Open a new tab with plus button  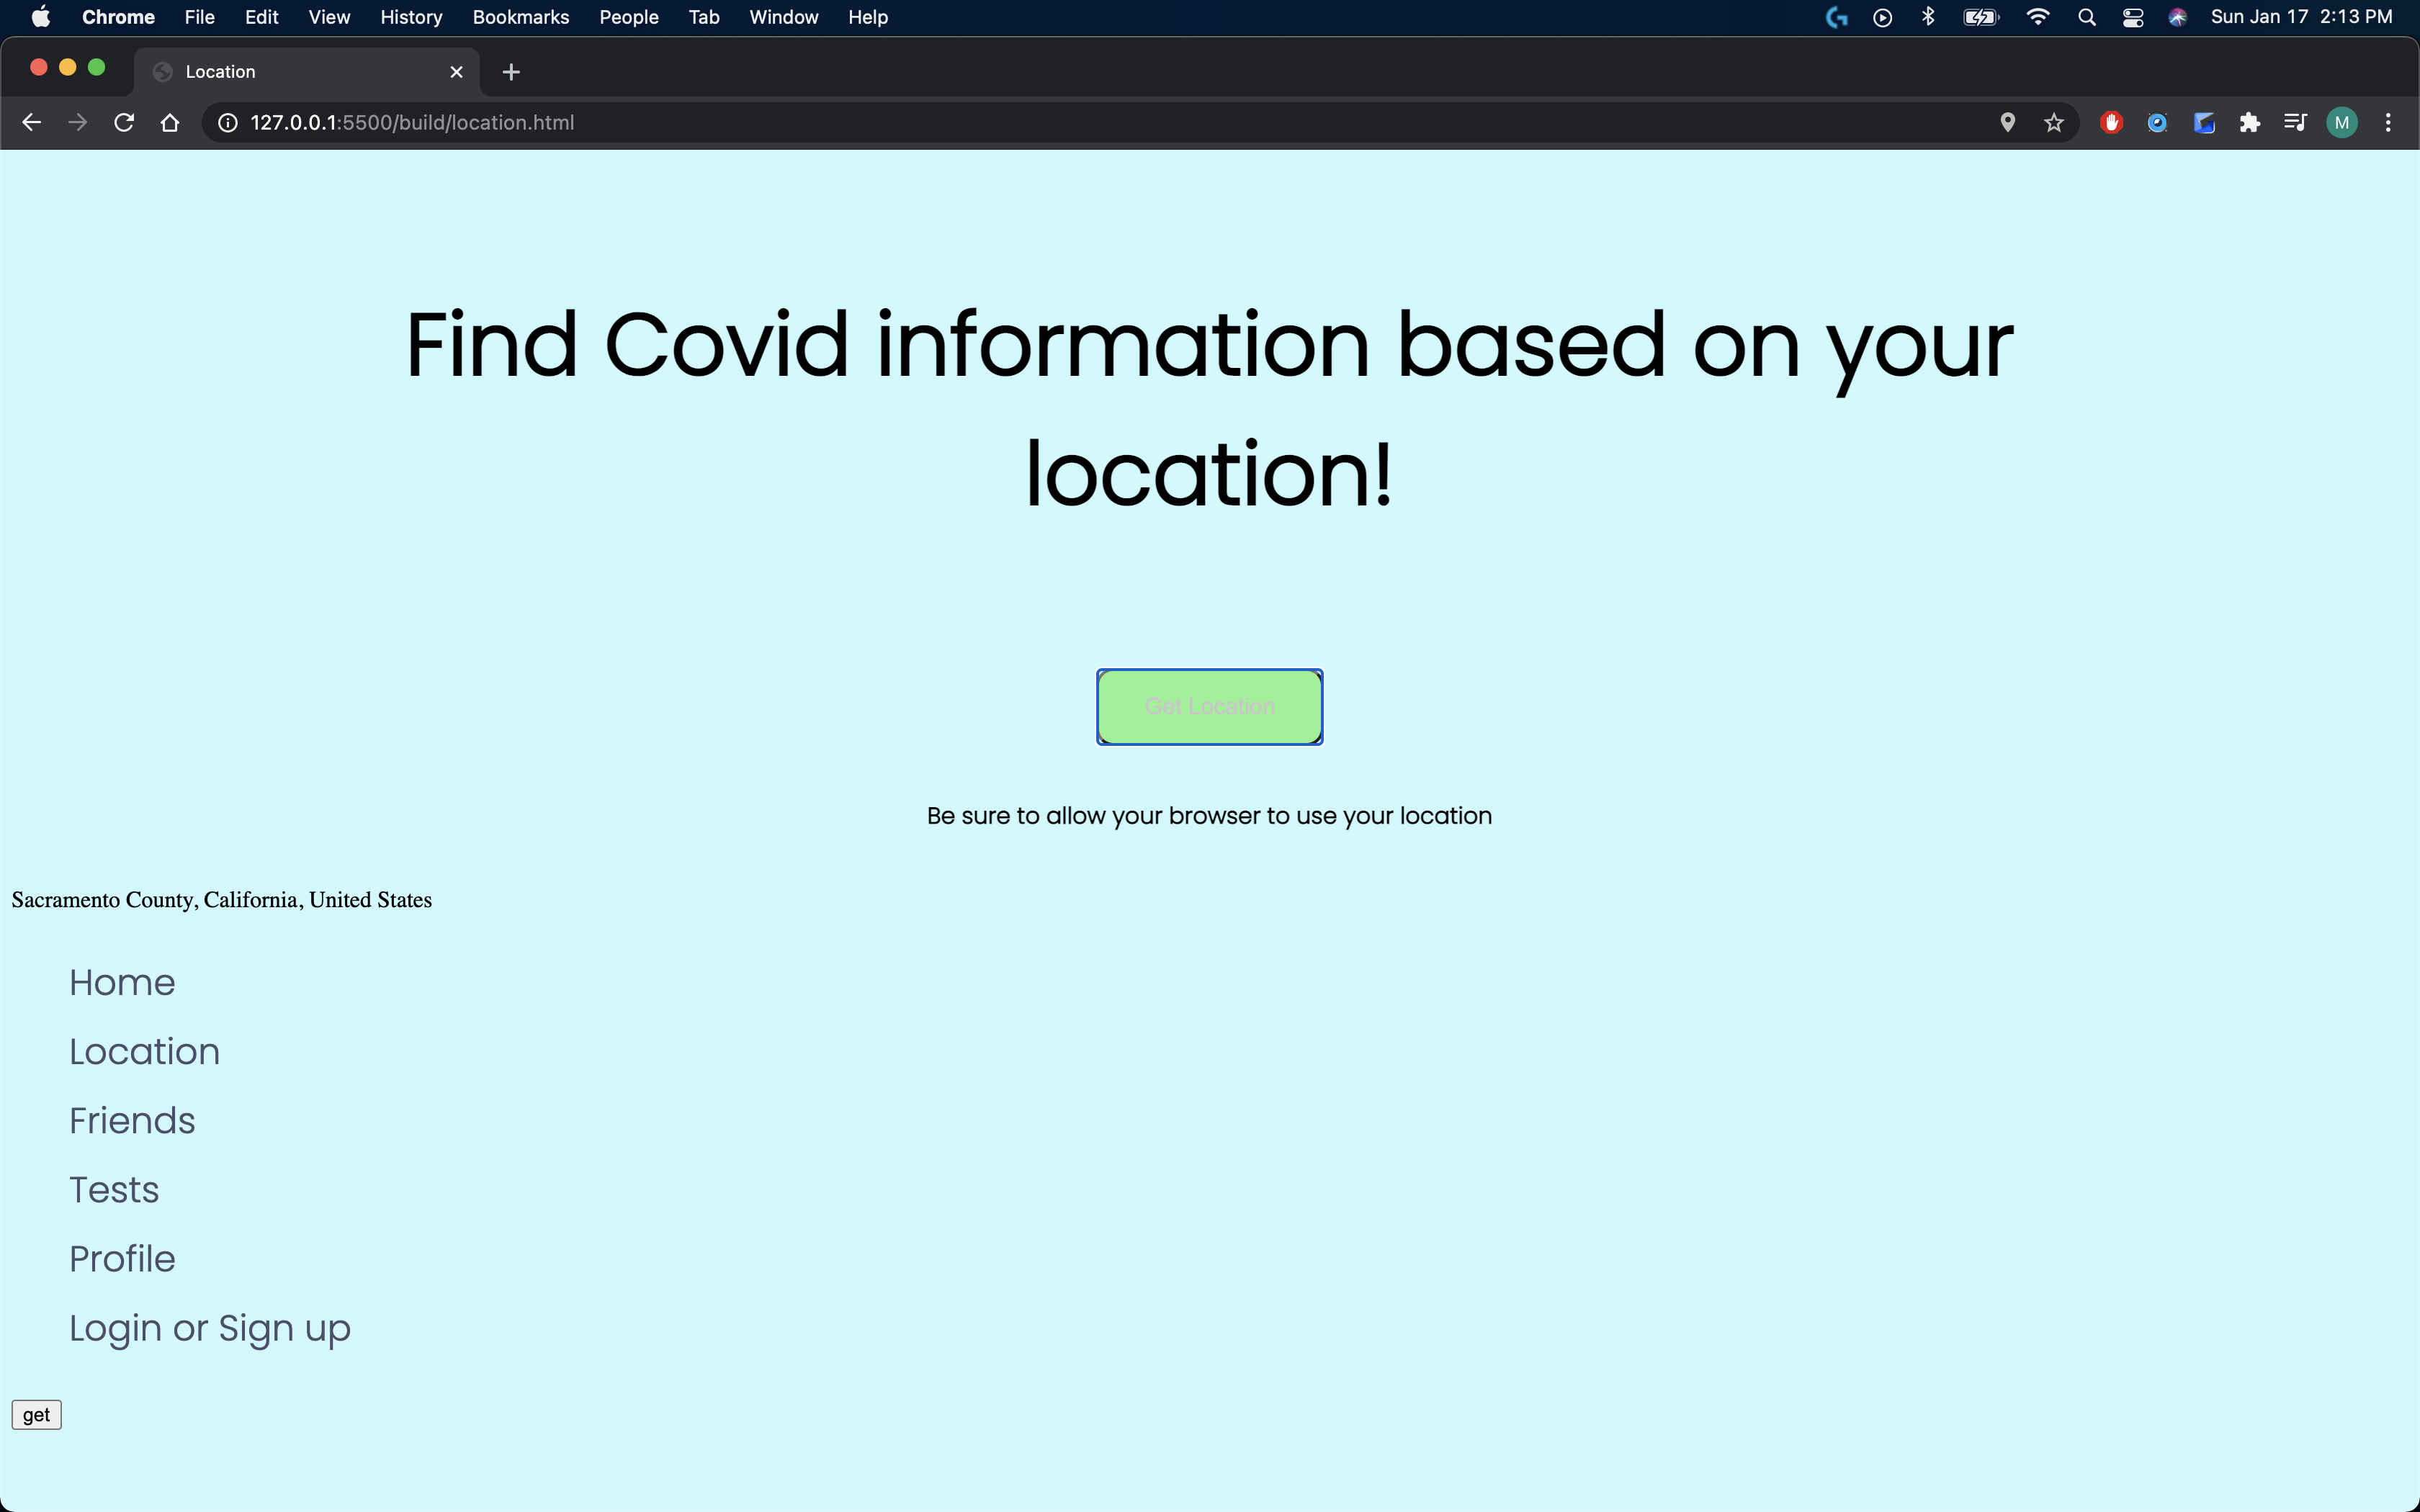(511, 72)
